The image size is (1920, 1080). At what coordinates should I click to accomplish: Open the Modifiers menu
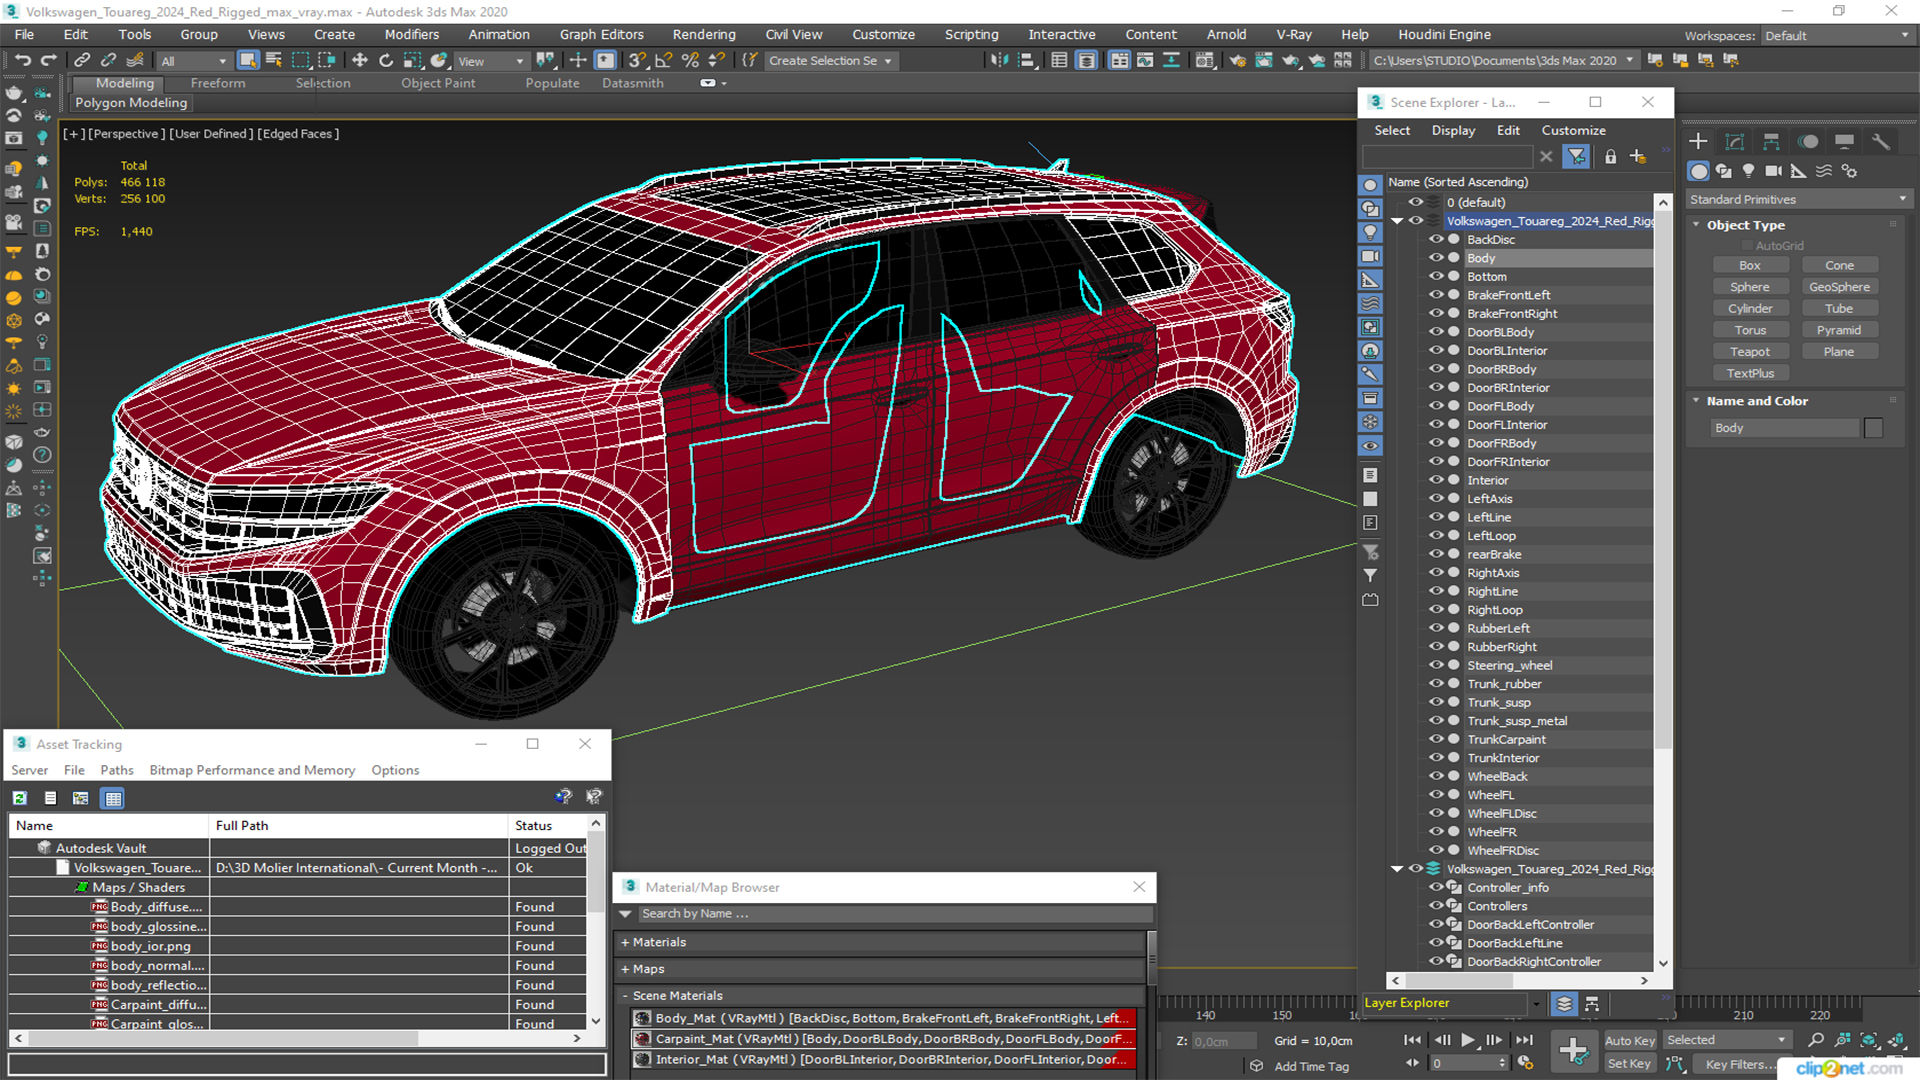point(411,34)
